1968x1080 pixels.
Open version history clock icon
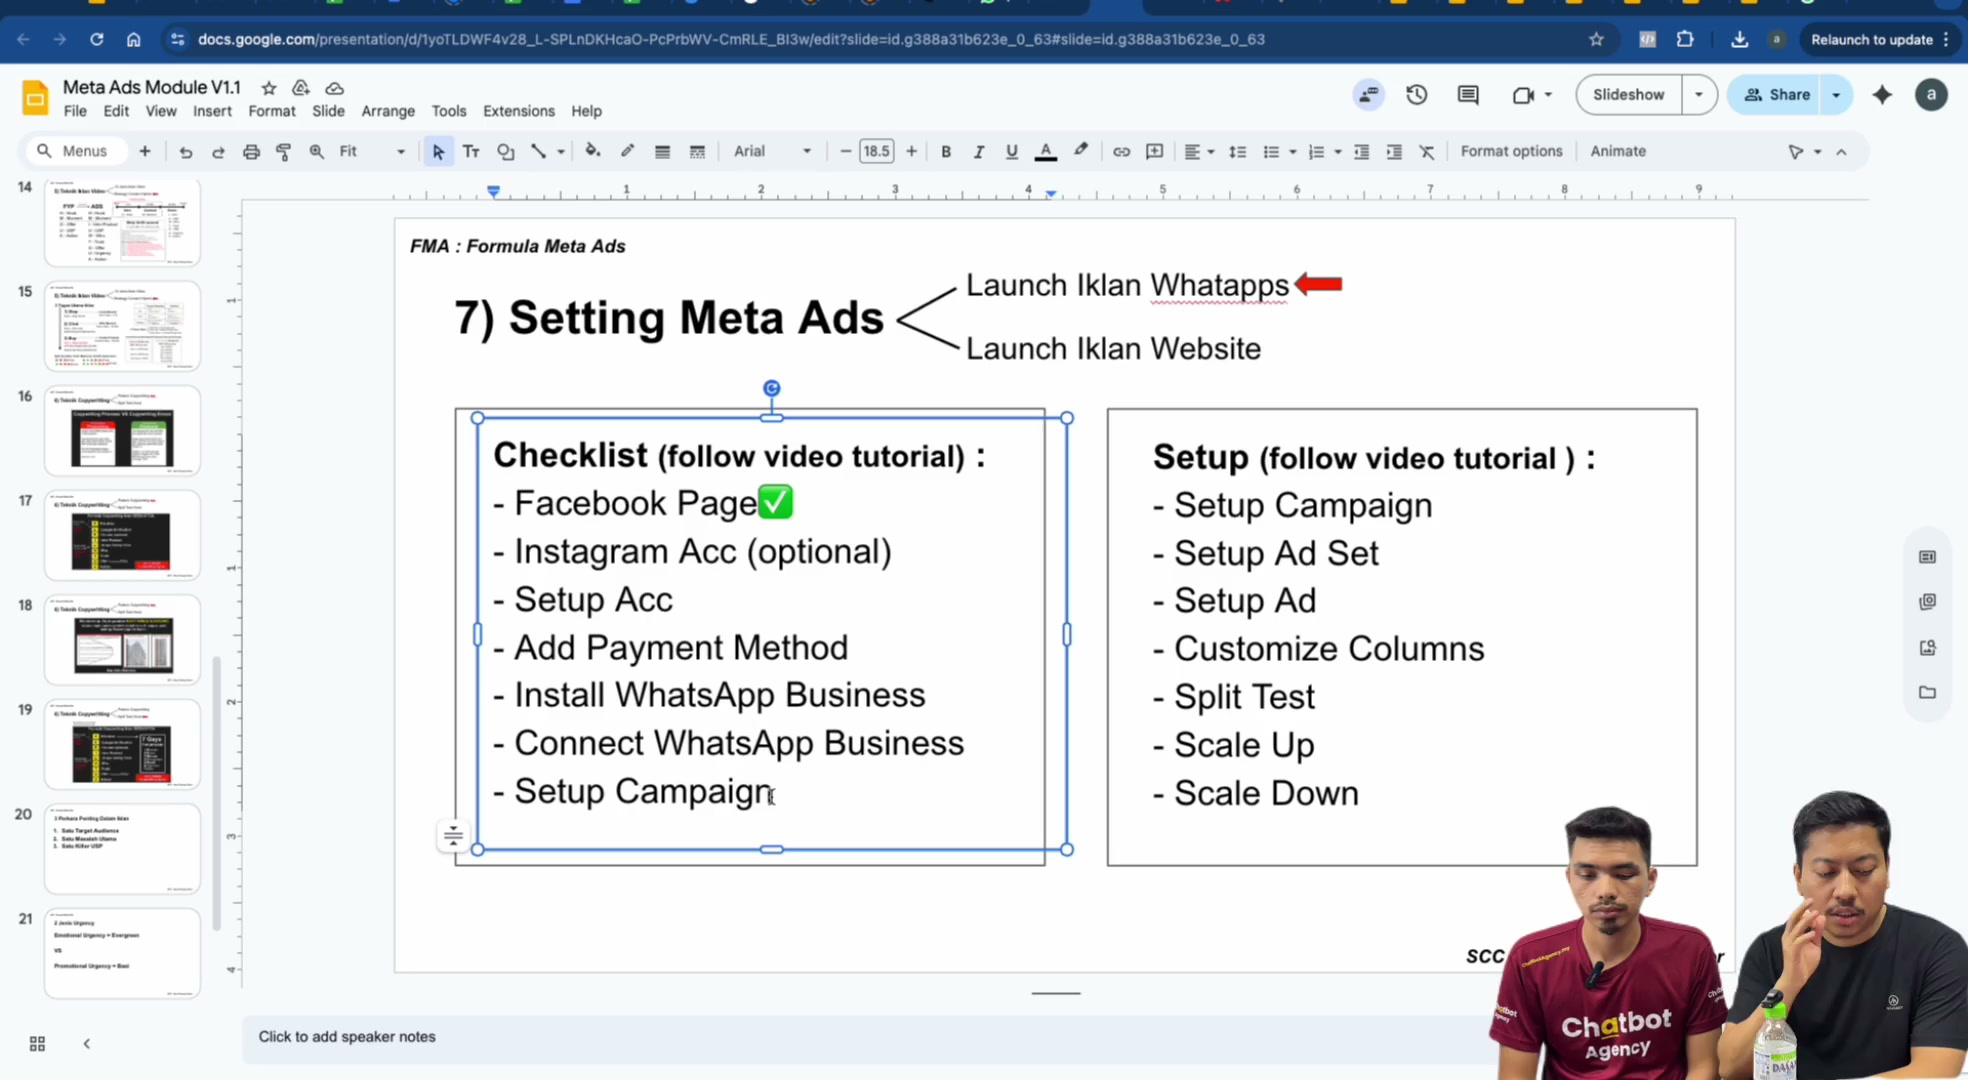(1416, 95)
